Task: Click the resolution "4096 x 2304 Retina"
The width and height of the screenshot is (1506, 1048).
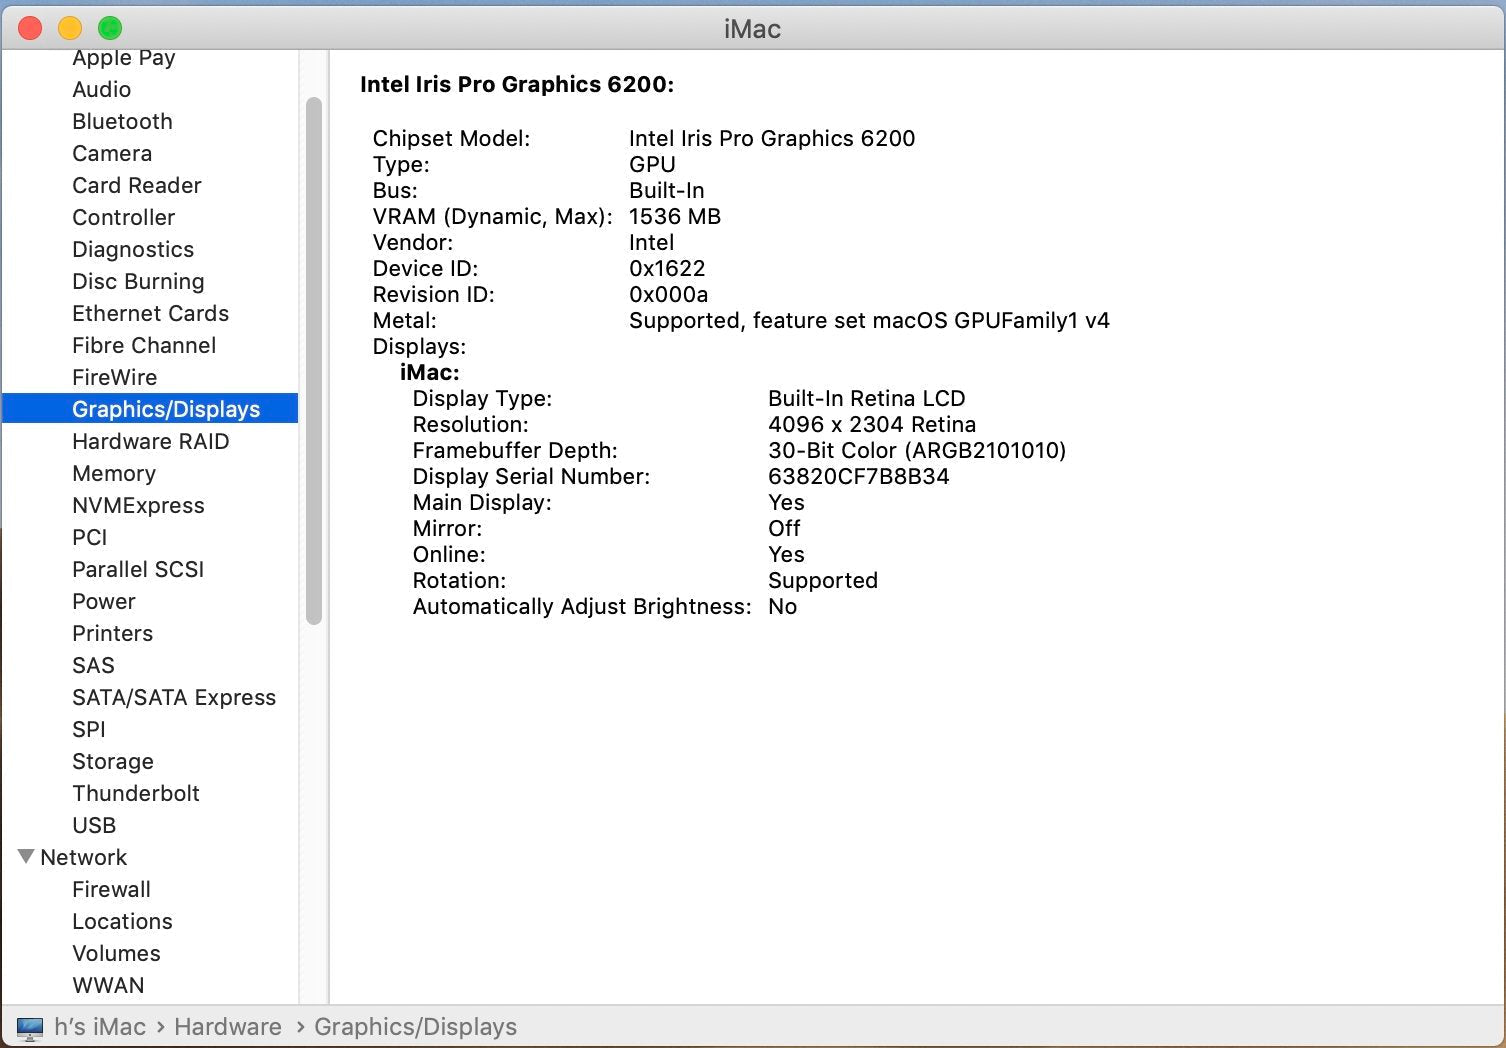Action: 872,424
